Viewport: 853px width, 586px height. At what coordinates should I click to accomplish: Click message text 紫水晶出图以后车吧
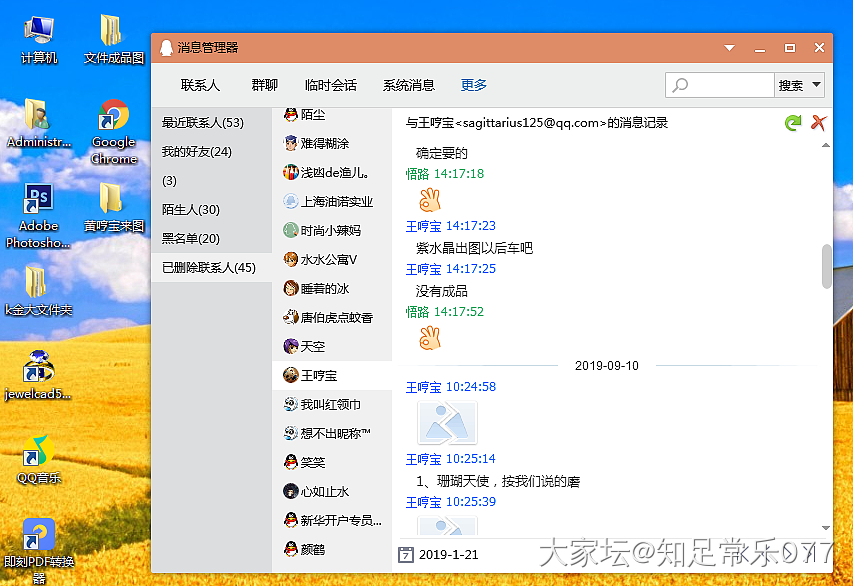click(x=474, y=248)
